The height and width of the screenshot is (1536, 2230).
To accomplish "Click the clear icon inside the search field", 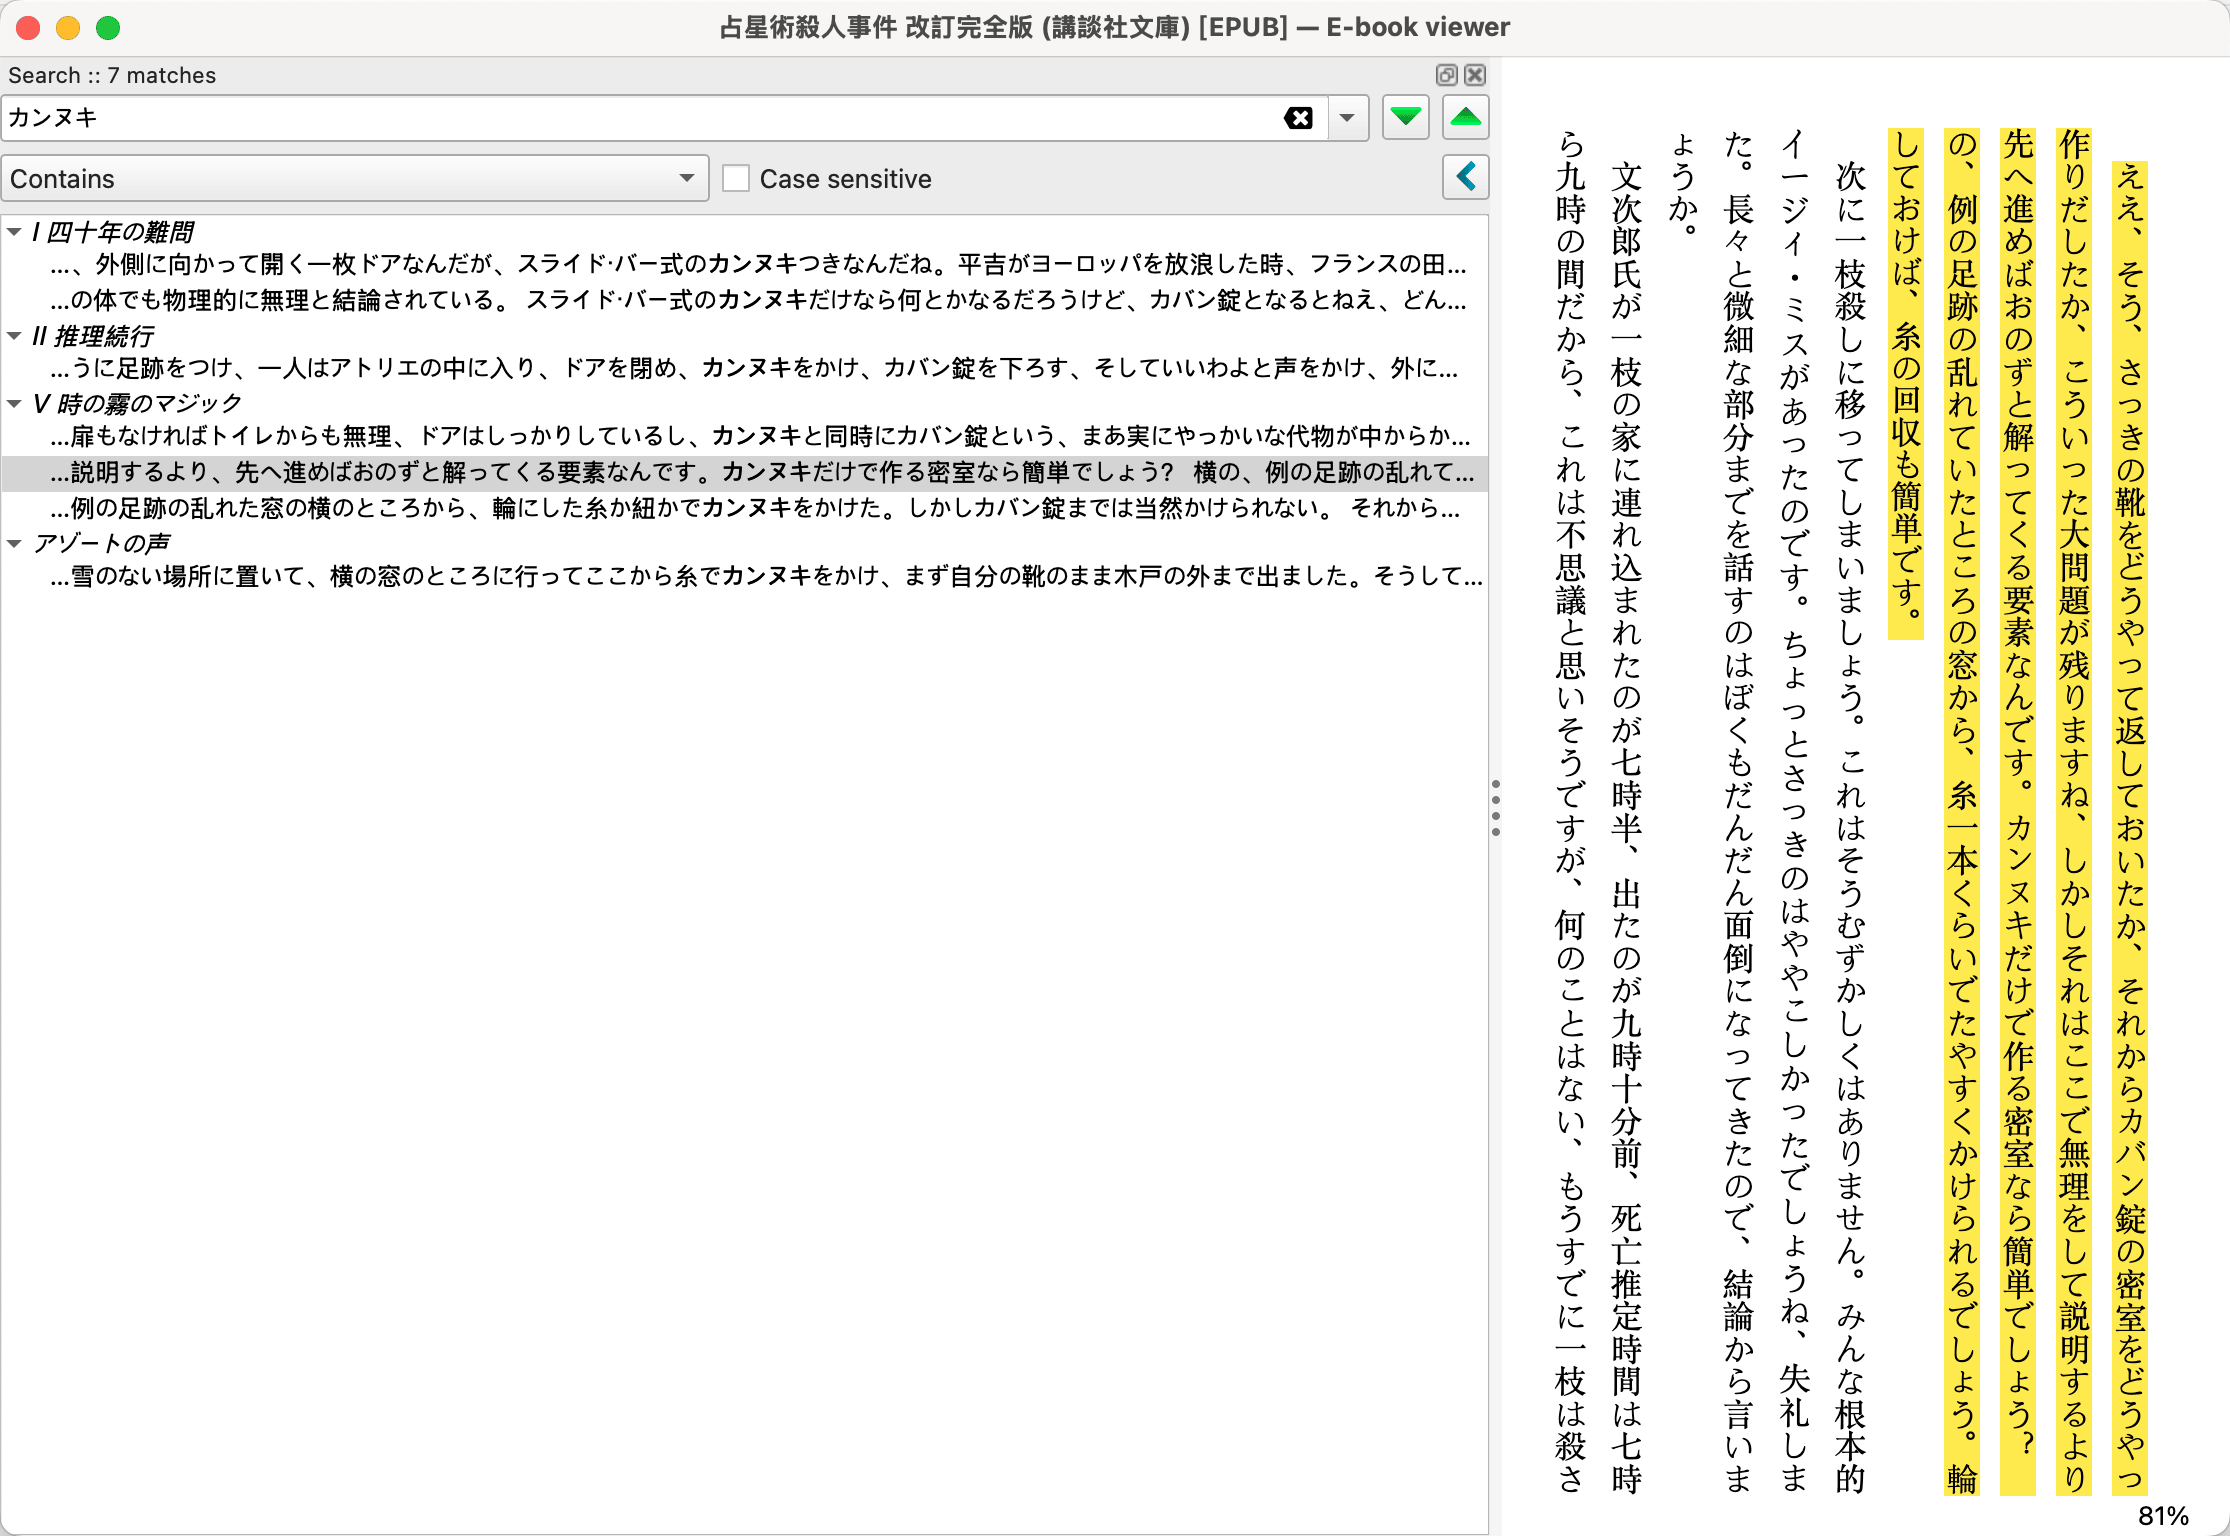I will [1298, 118].
